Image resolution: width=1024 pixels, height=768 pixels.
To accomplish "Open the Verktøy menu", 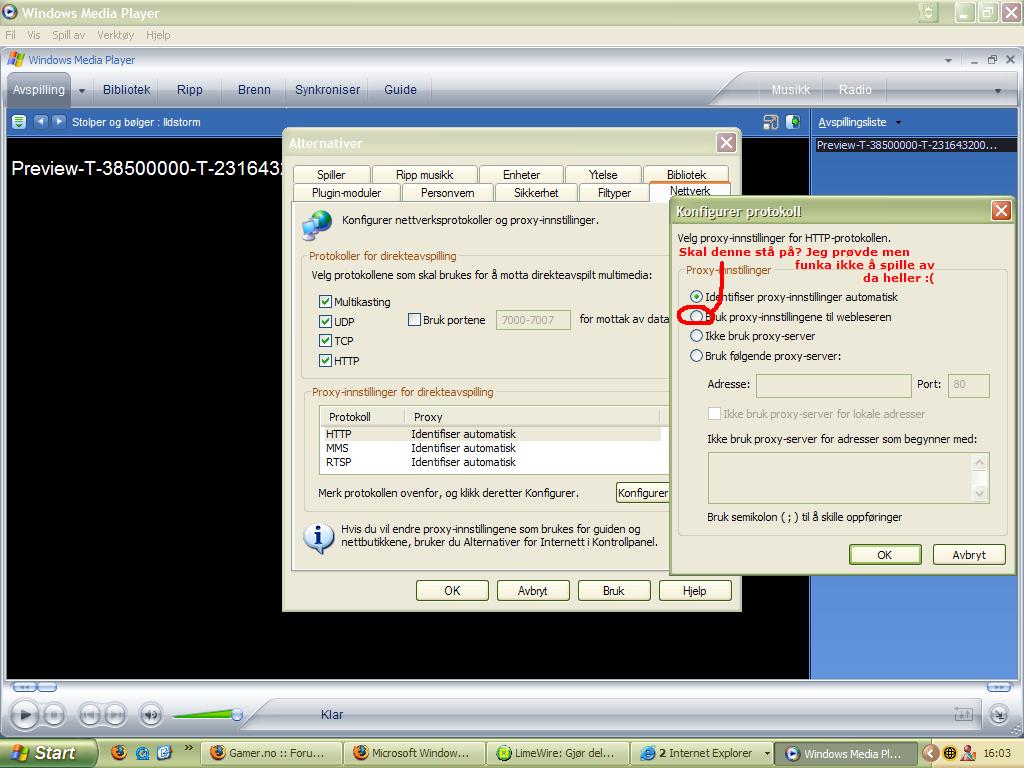I will coord(116,35).
